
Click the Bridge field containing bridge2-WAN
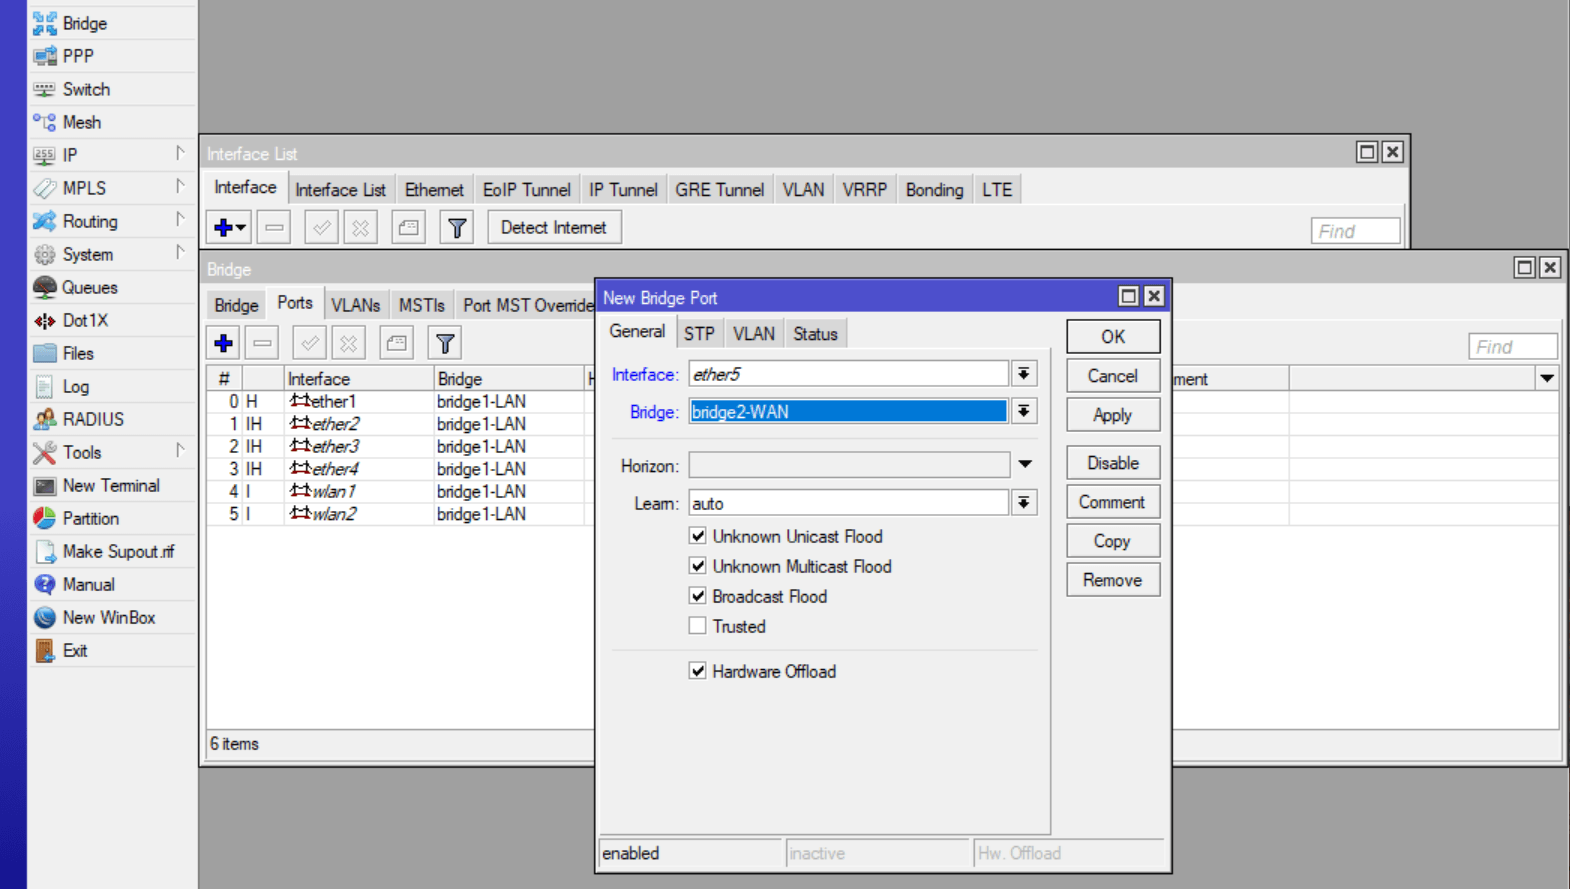847,412
